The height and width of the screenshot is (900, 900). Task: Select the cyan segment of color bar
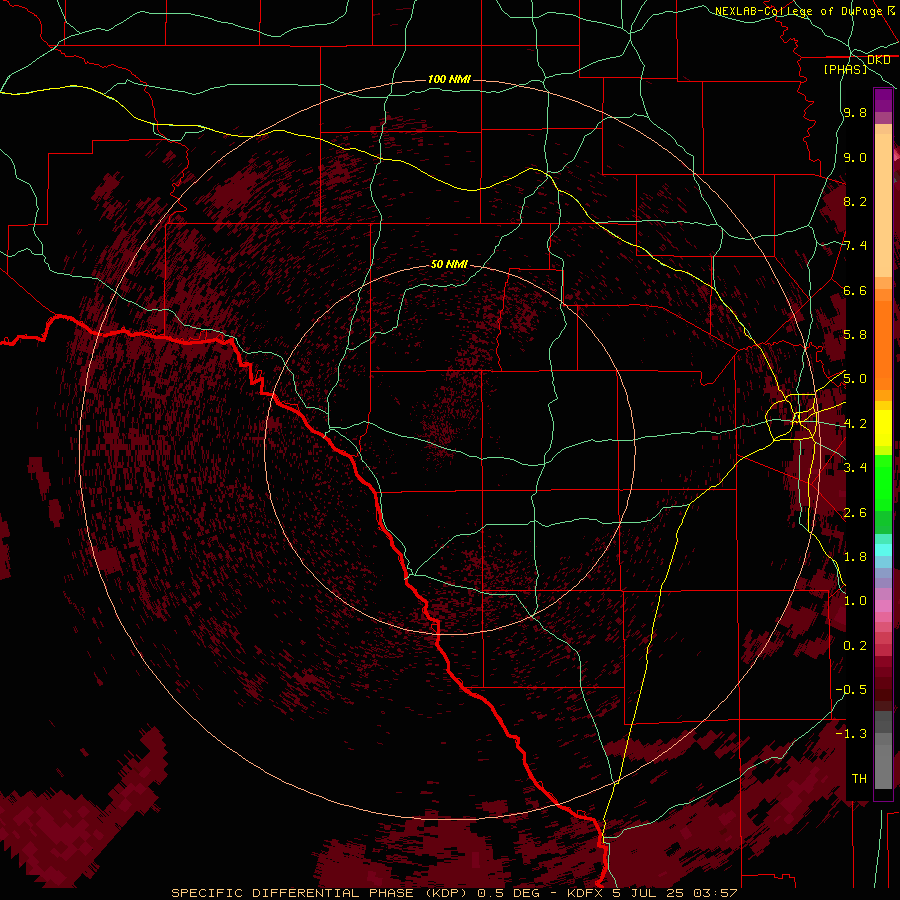tap(883, 550)
